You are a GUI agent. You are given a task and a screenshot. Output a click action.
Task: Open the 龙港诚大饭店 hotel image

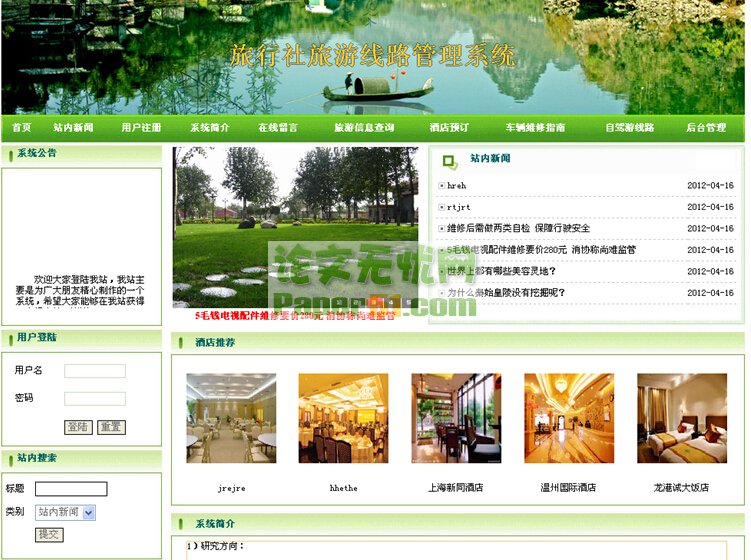tap(682, 418)
